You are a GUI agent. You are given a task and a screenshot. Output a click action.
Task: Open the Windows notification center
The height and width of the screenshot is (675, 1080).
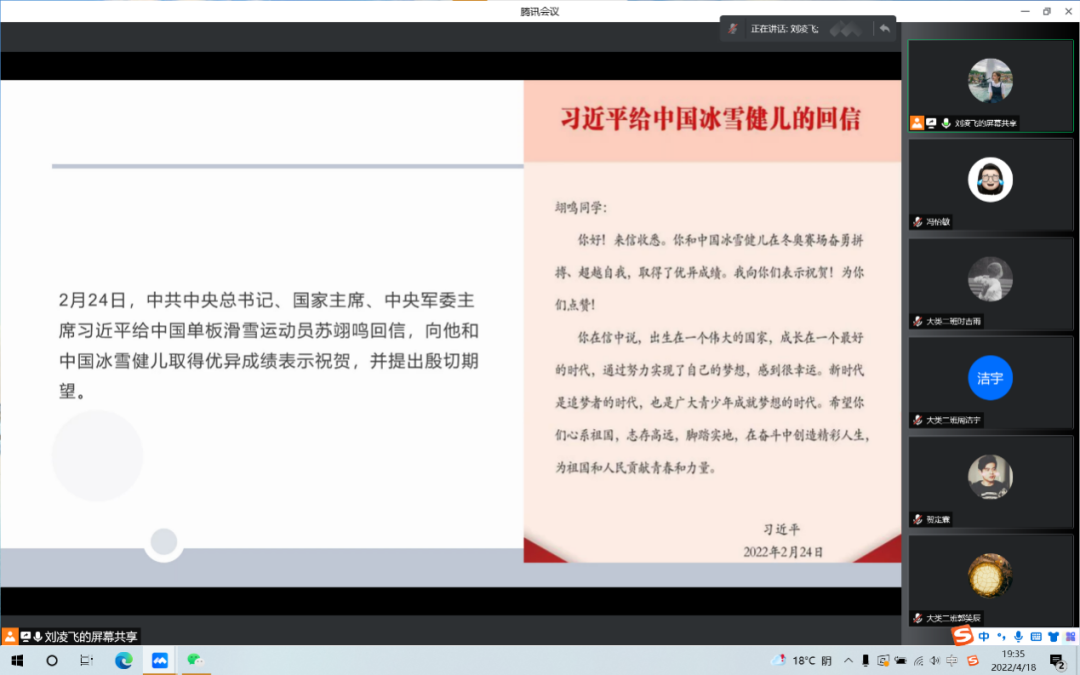click(x=1057, y=660)
